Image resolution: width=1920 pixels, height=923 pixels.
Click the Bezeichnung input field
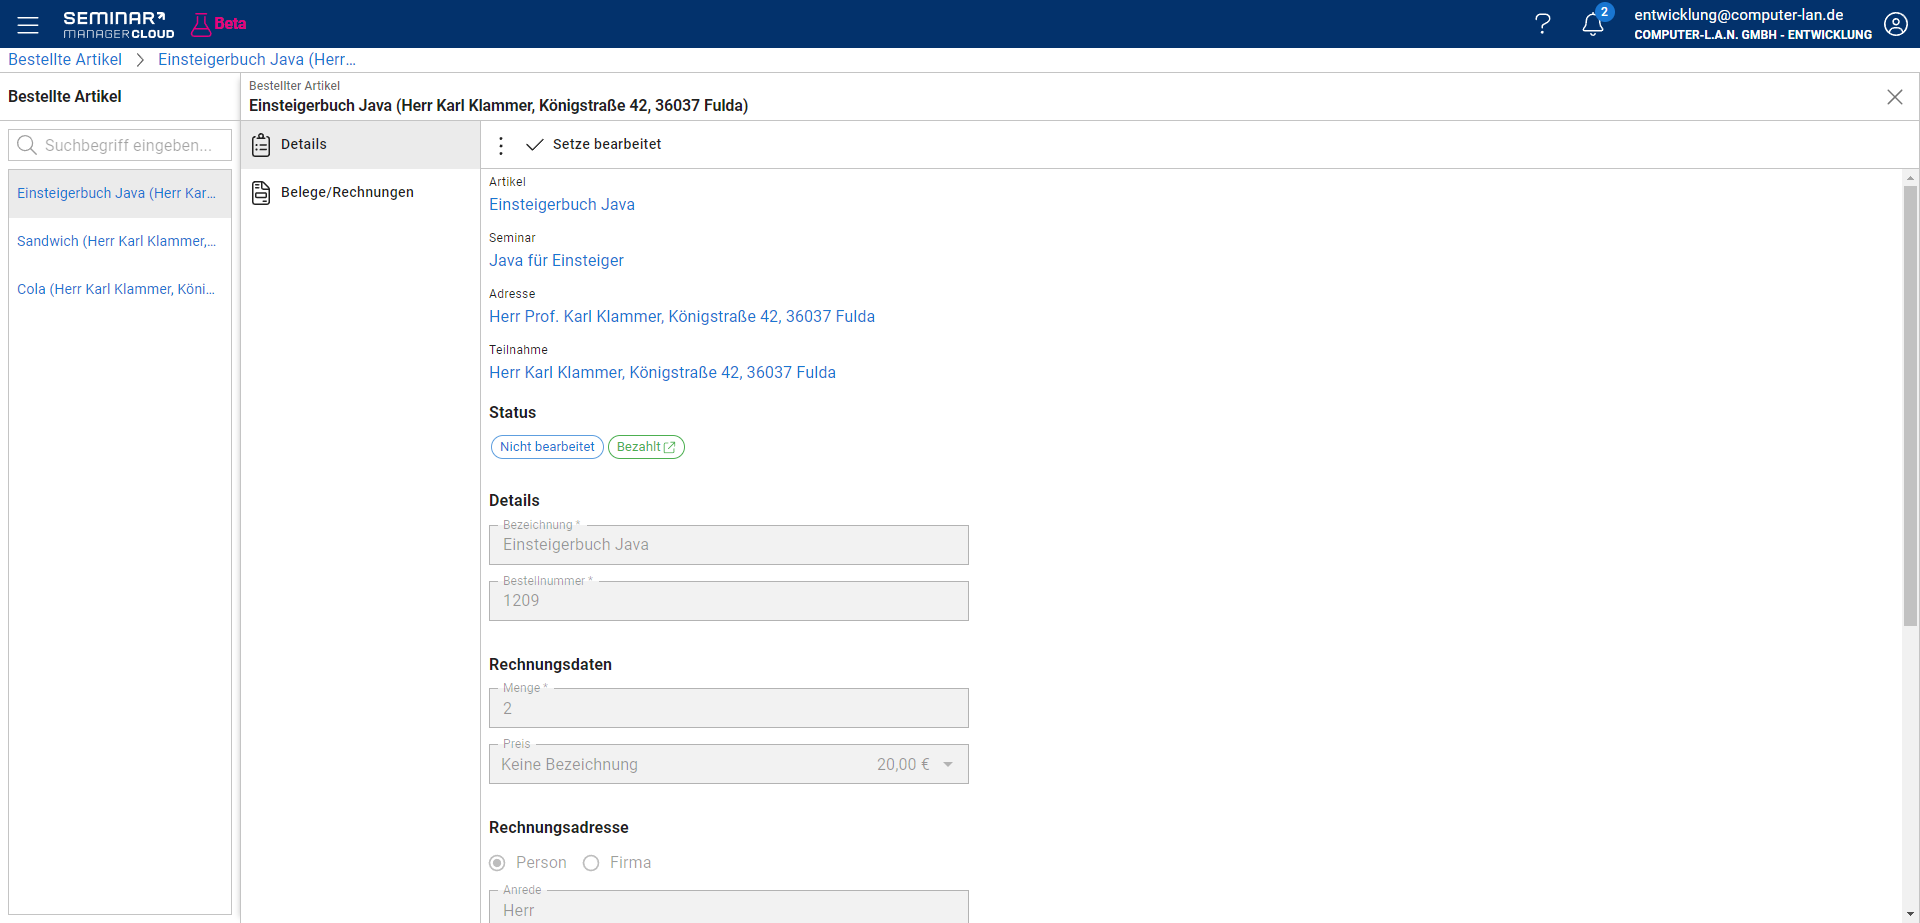point(729,545)
